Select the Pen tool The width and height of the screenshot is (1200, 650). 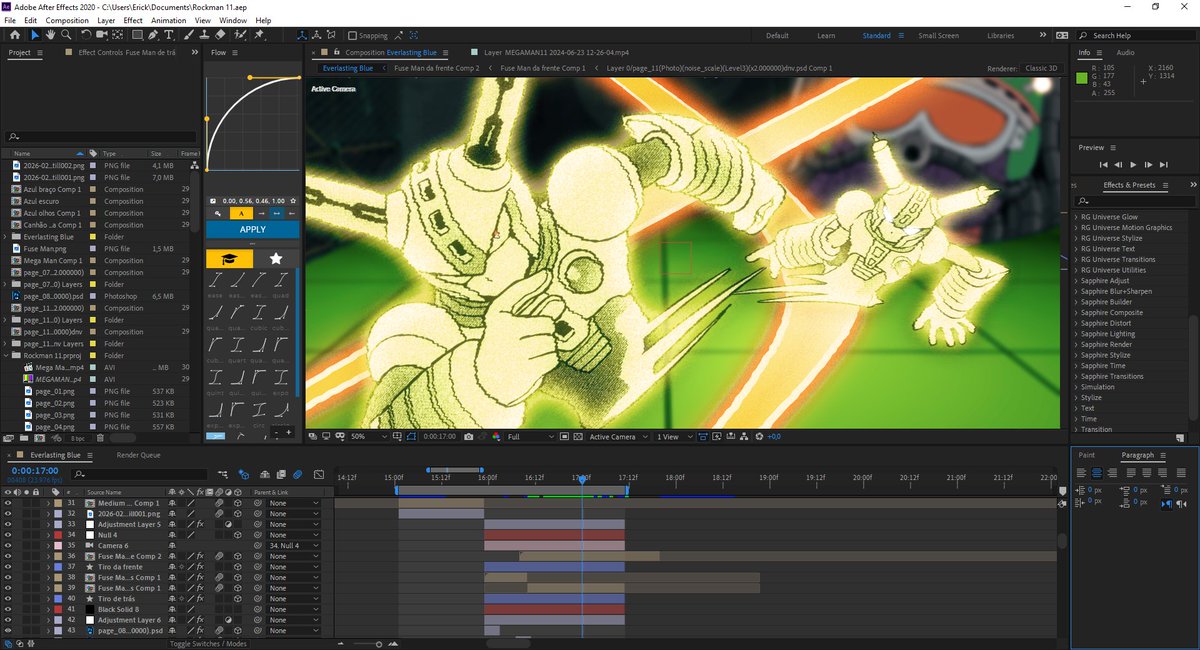[153, 35]
